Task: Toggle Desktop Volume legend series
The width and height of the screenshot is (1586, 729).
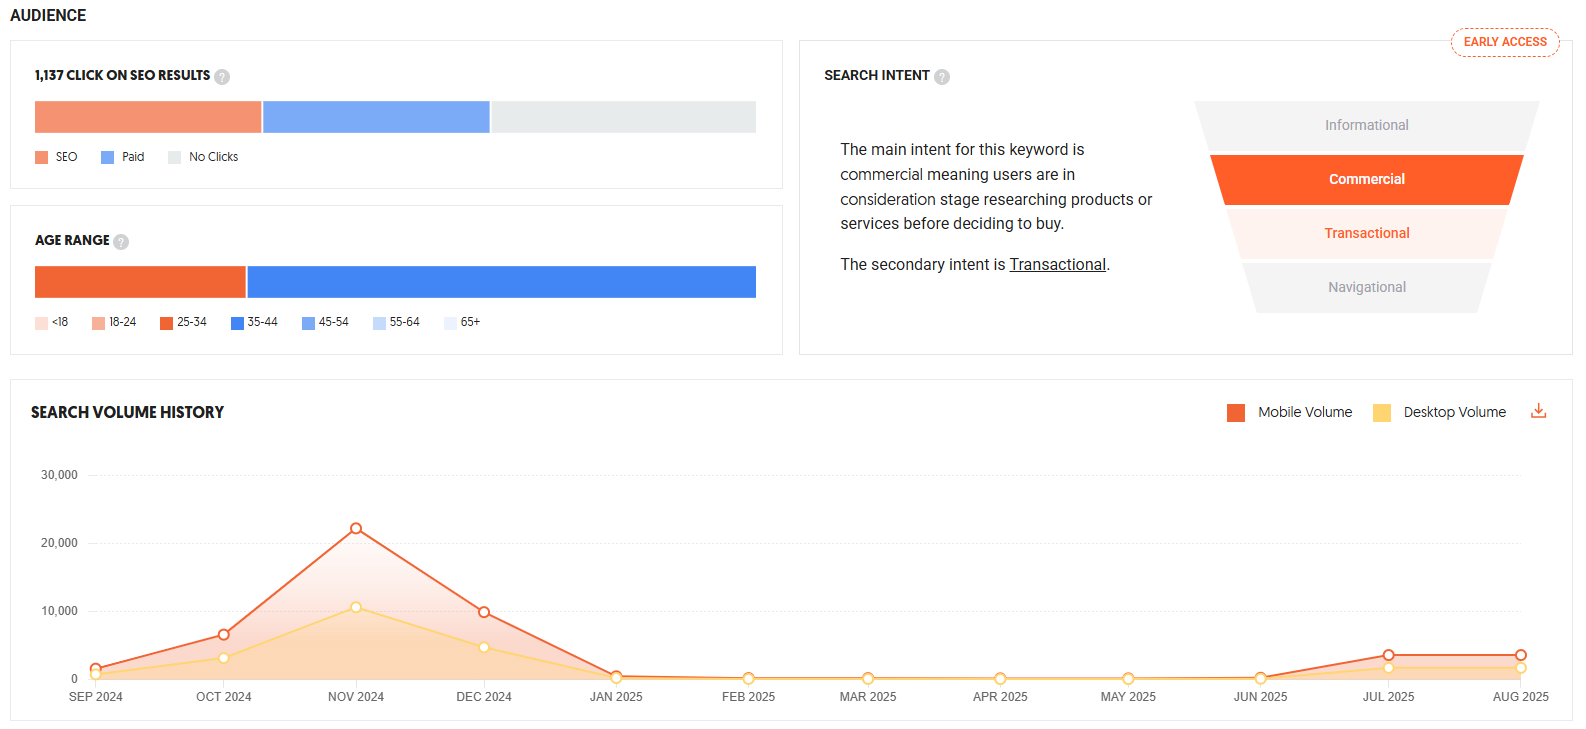Action: tap(1382, 413)
